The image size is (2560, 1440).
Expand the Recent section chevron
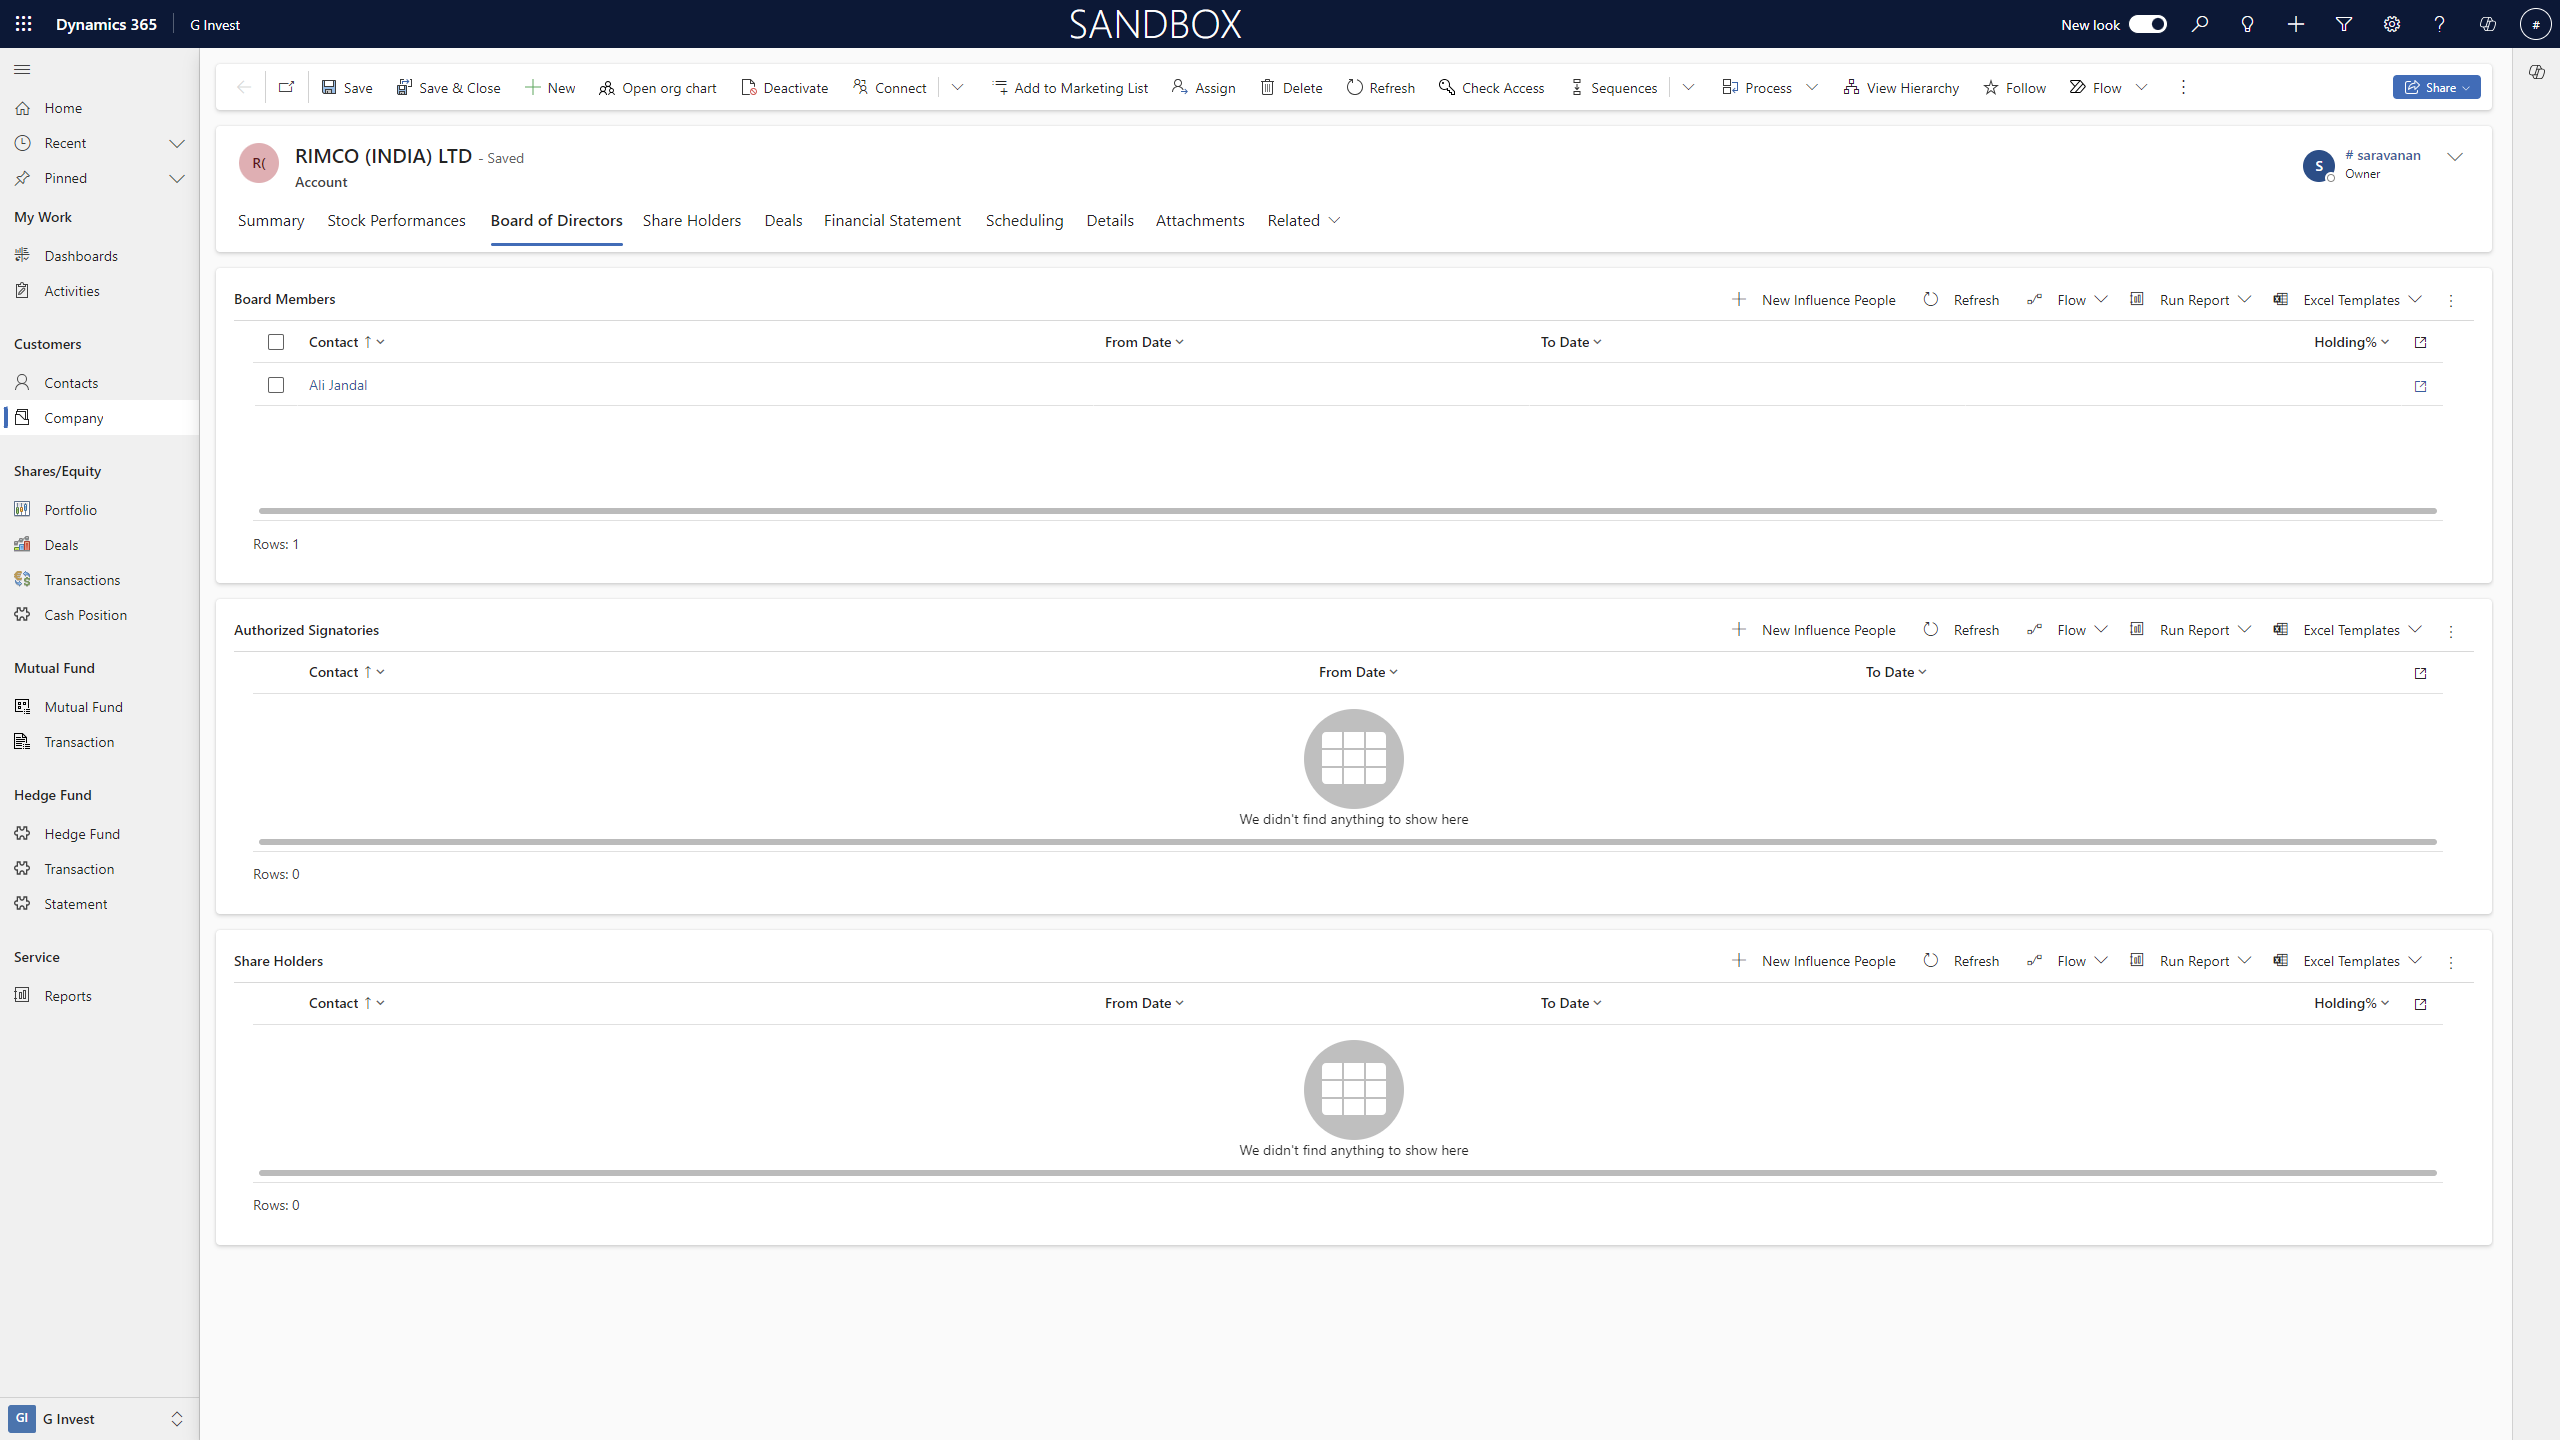(x=177, y=143)
